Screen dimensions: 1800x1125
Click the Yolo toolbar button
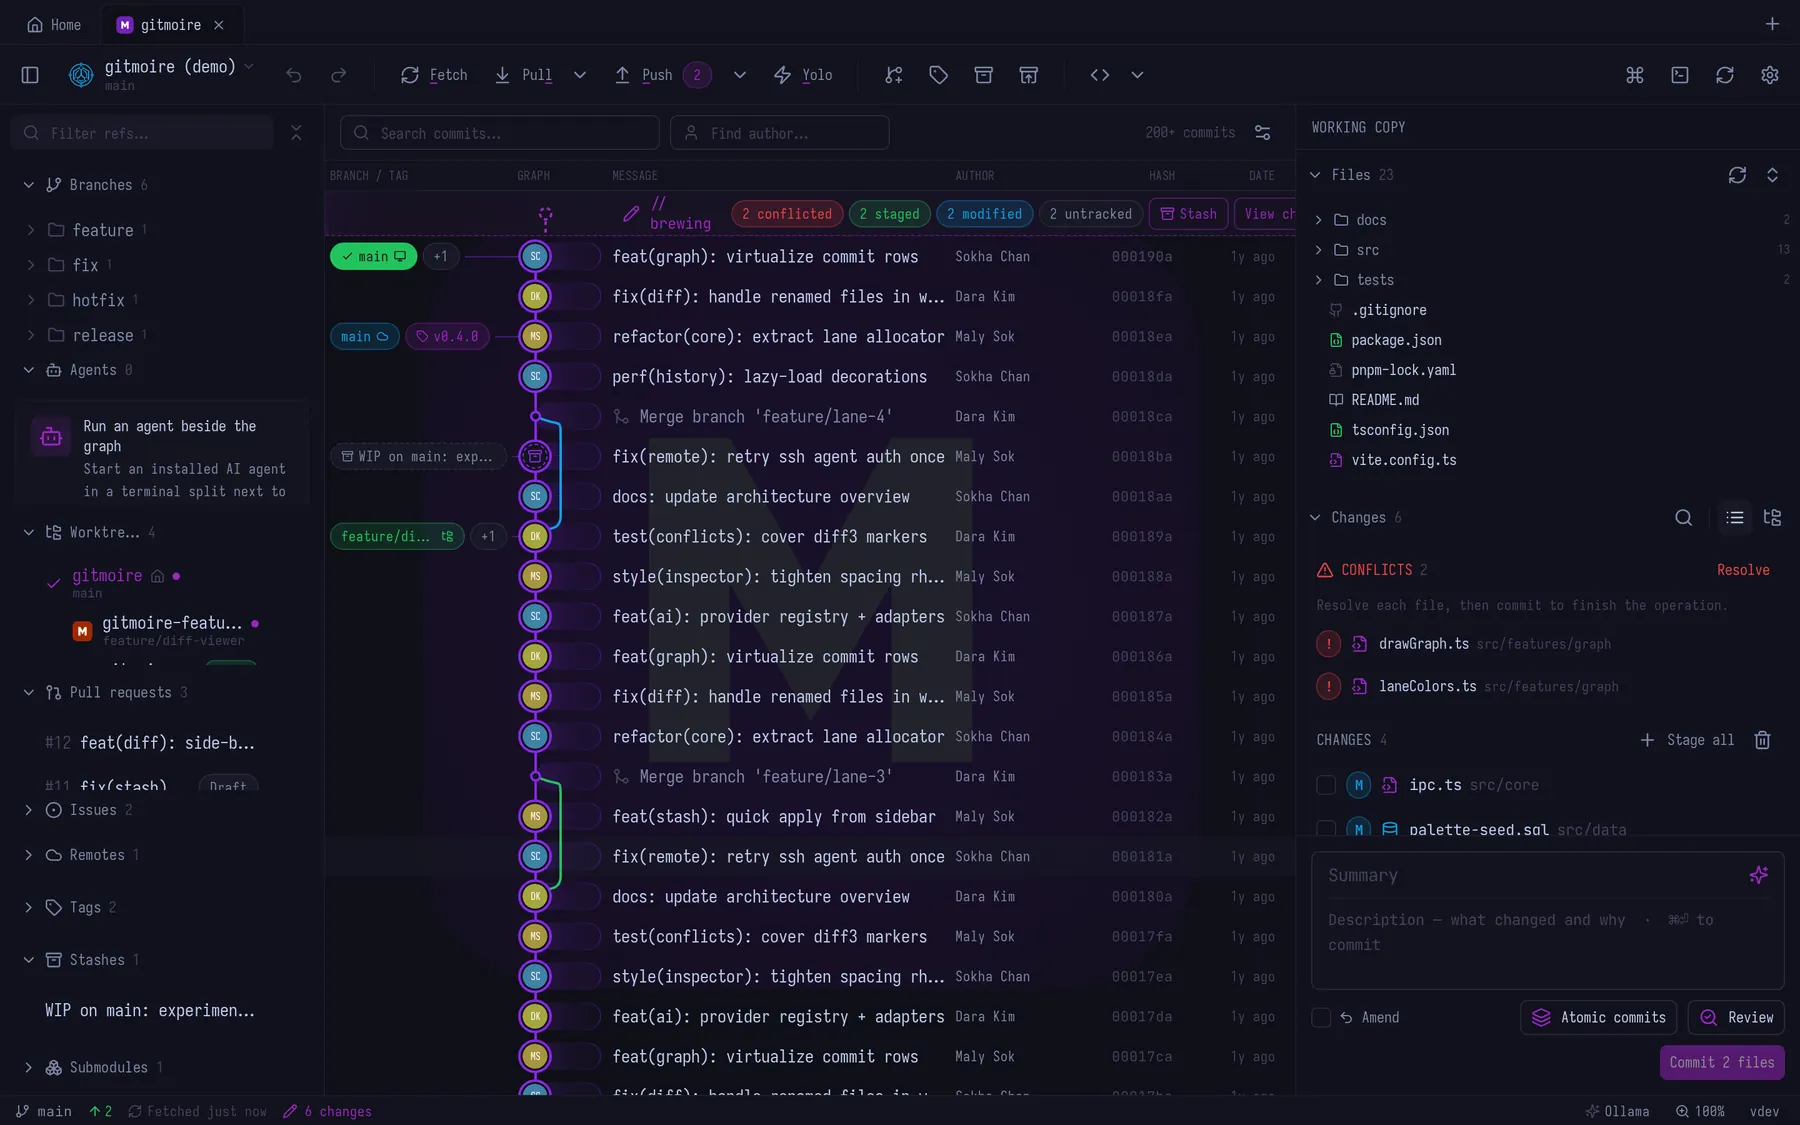click(803, 75)
